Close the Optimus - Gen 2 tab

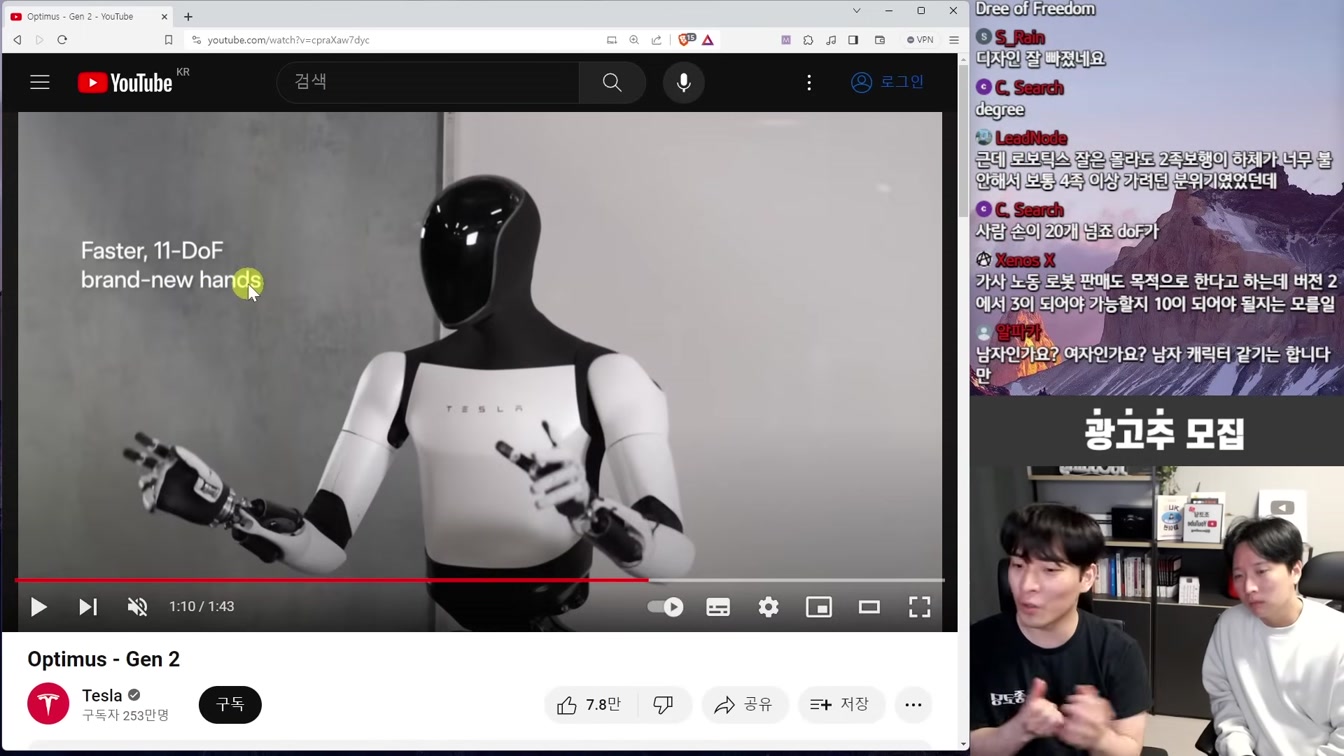pos(164,16)
